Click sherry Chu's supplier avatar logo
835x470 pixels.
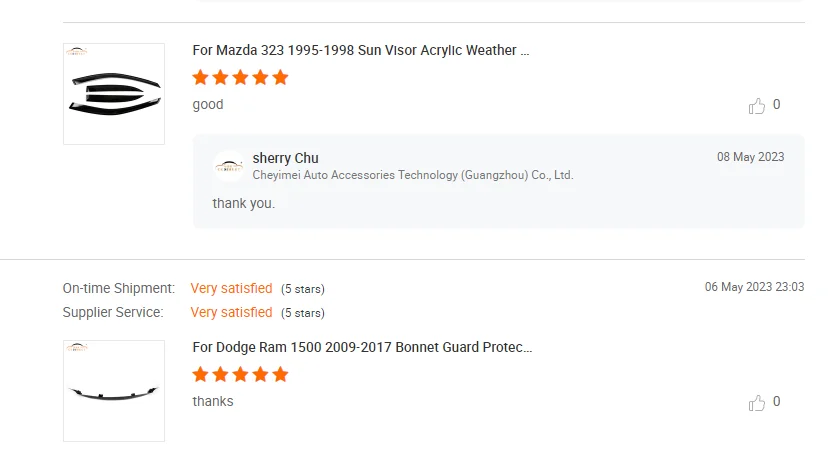230,166
